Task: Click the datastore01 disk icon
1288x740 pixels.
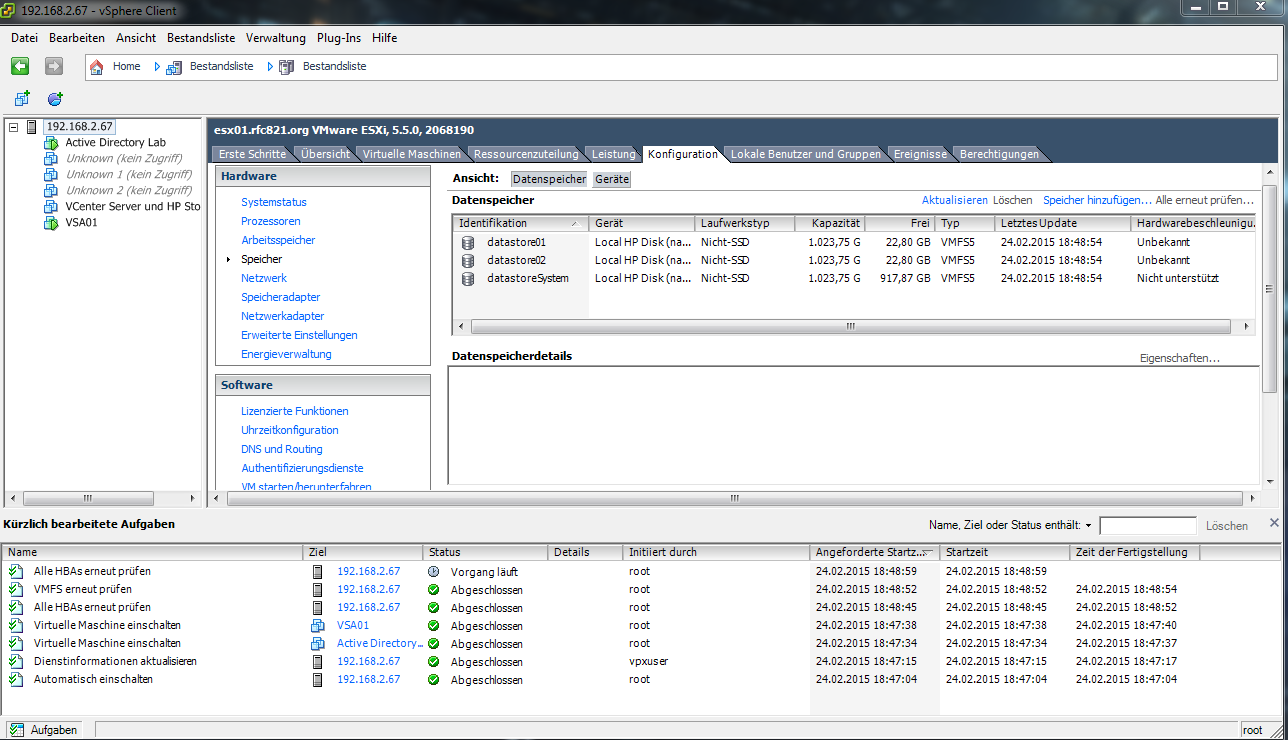Action: [467, 242]
